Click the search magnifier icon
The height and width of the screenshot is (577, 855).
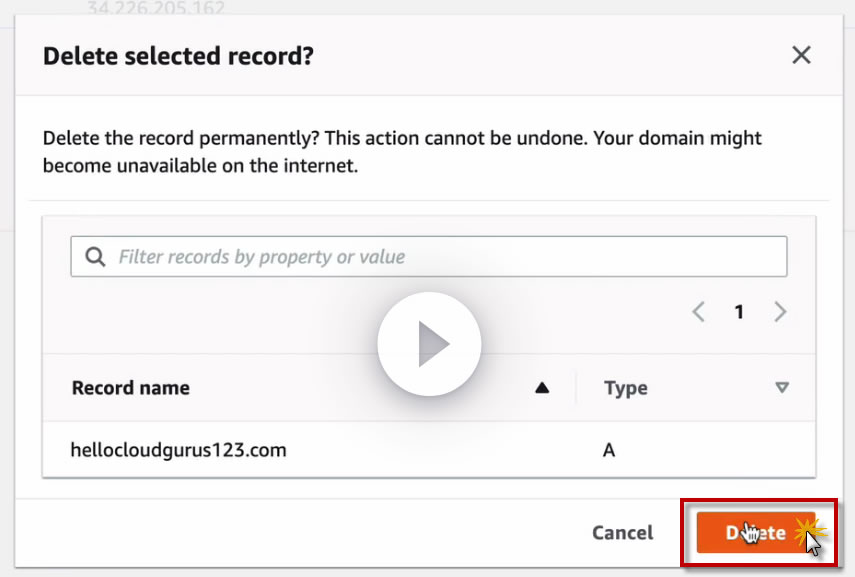(x=96, y=257)
